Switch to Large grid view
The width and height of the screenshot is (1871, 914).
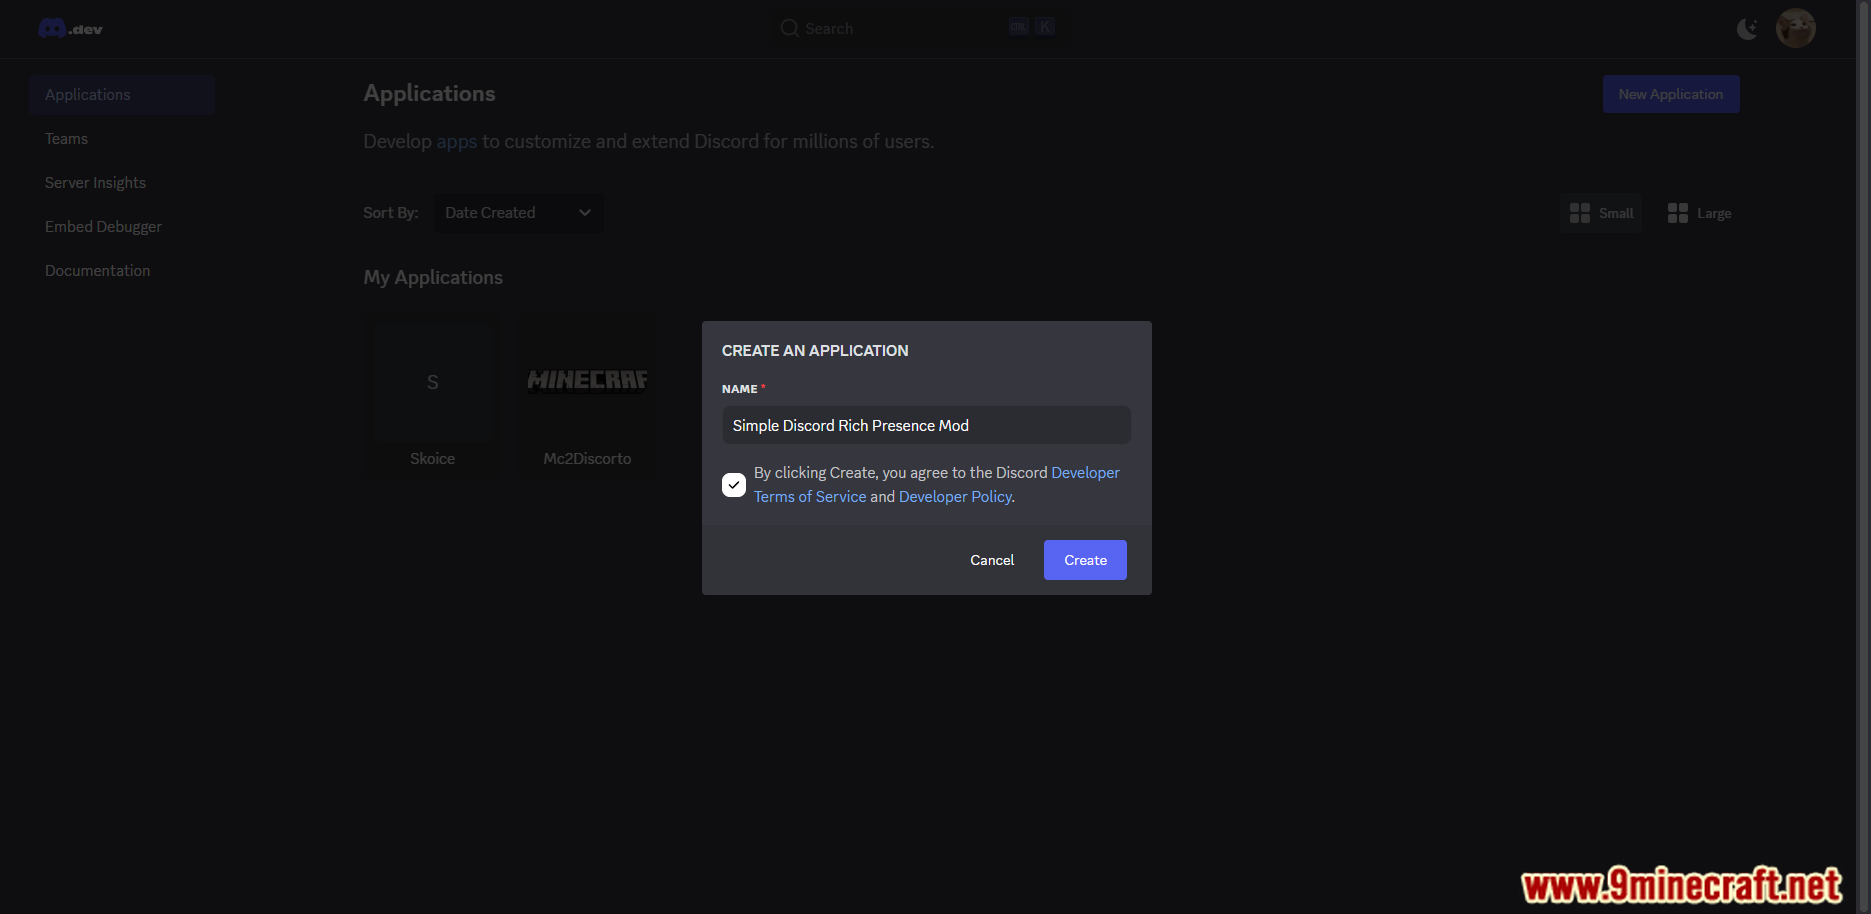[x=1699, y=213]
